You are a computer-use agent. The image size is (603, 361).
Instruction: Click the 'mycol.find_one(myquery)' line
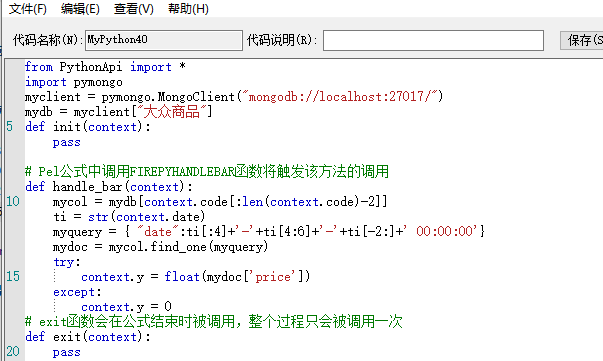click(x=160, y=246)
